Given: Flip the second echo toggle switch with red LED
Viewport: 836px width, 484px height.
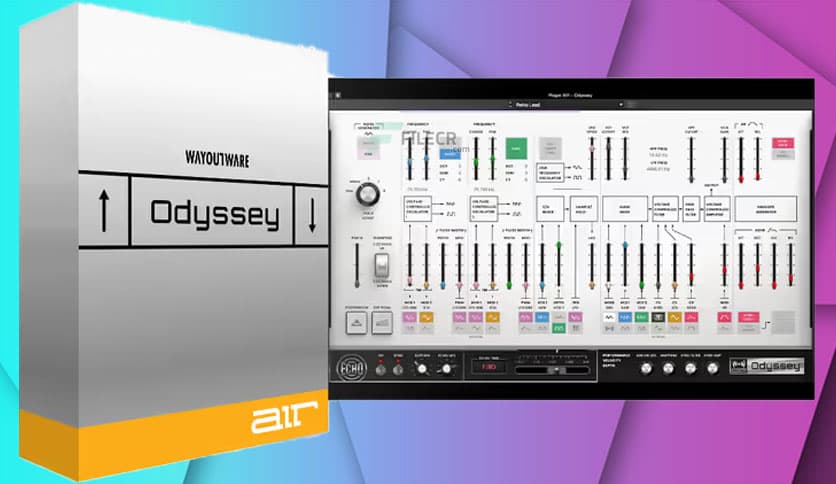Looking at the screenshot, I should [398, 368].
